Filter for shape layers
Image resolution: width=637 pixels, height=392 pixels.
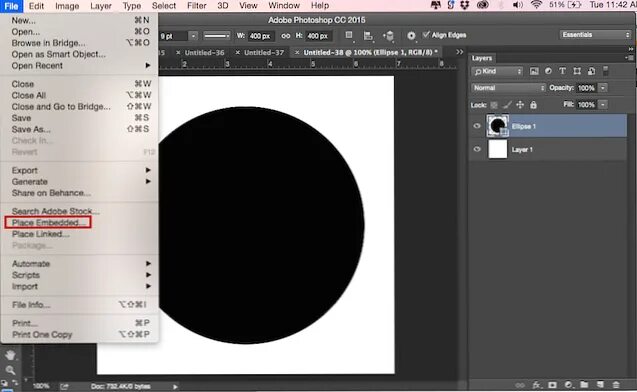tap(577, 71)
